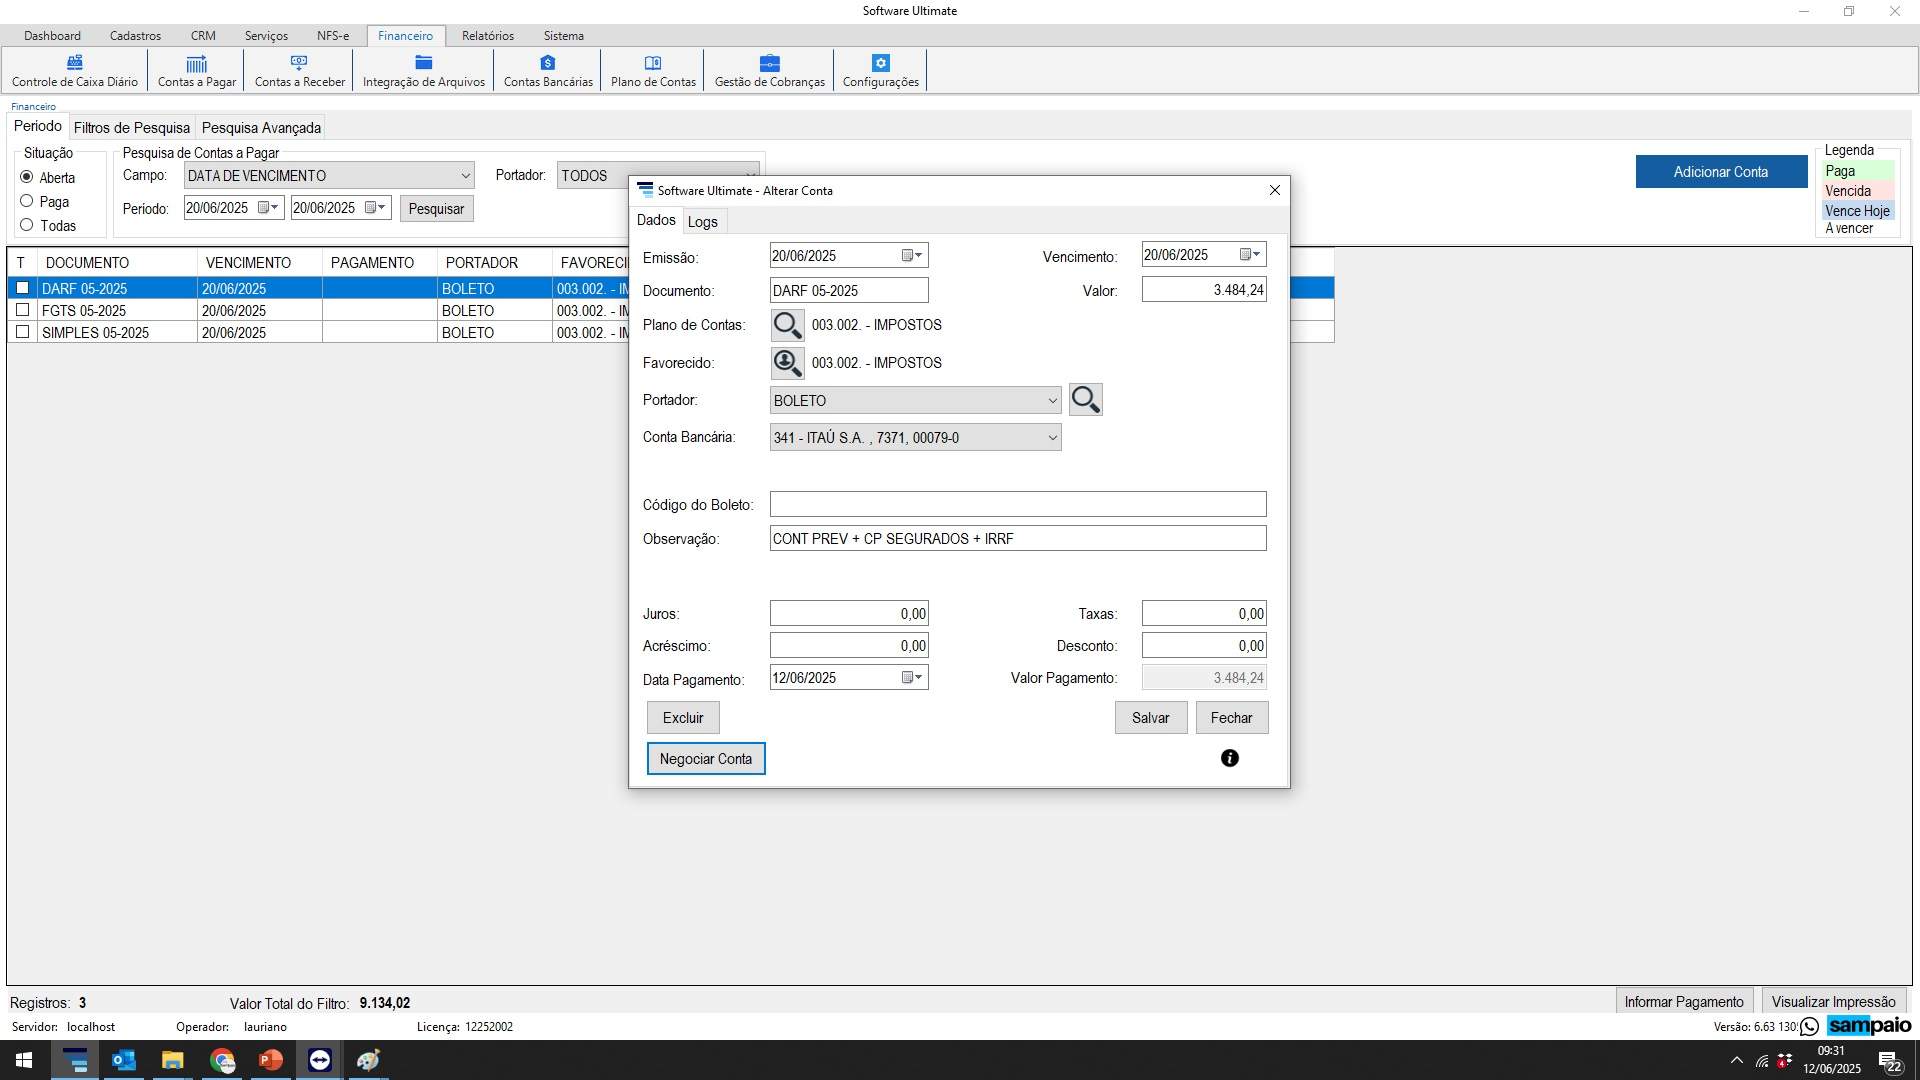Click Código do Boleto input field

click(1018, 504)
